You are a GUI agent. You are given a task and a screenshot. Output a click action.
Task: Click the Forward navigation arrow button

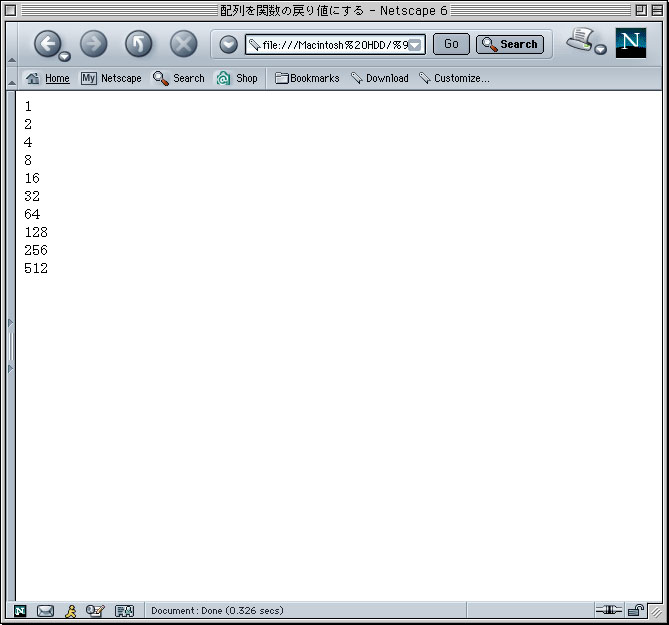coord(93,44)
